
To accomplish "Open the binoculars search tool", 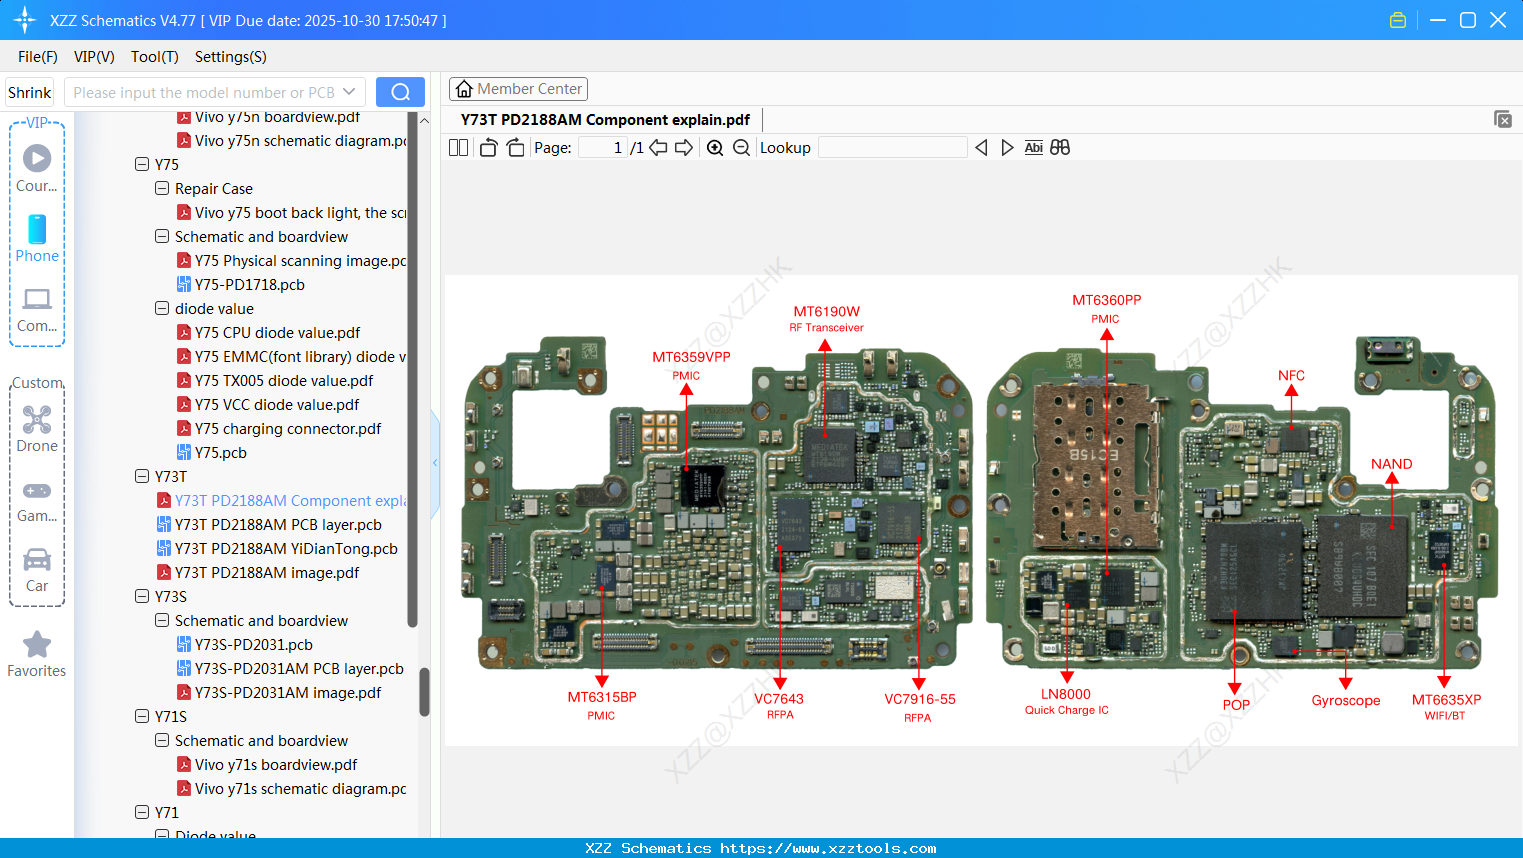I will (1060, 147).
